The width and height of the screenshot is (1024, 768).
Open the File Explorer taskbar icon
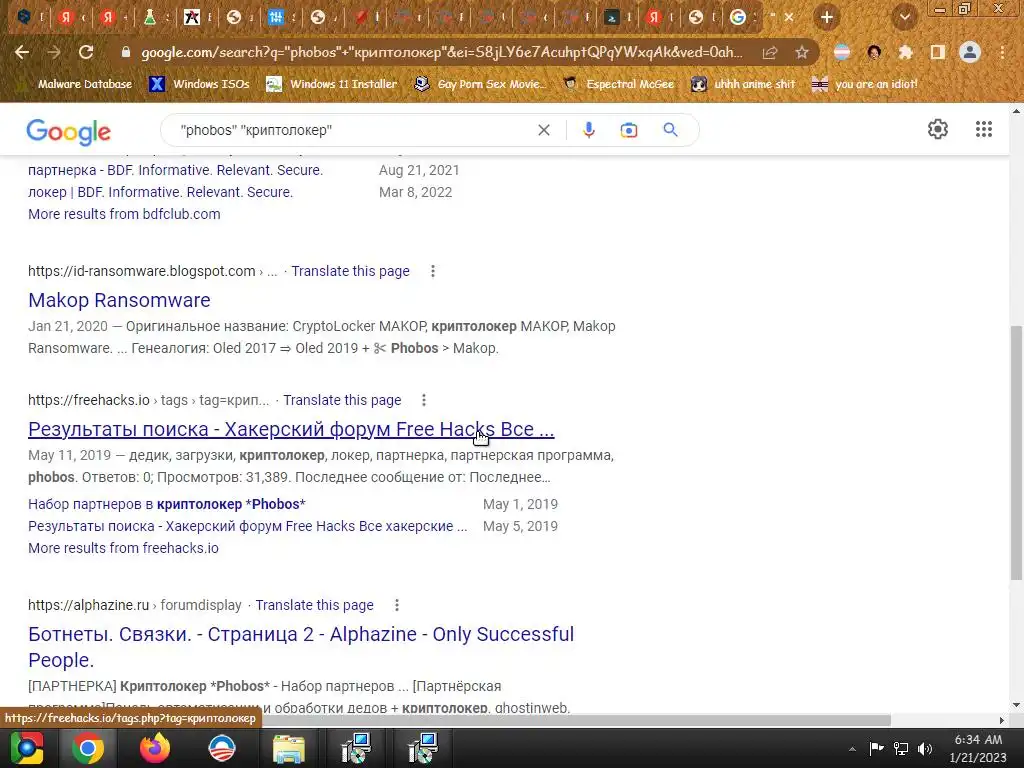pos(289,748)
